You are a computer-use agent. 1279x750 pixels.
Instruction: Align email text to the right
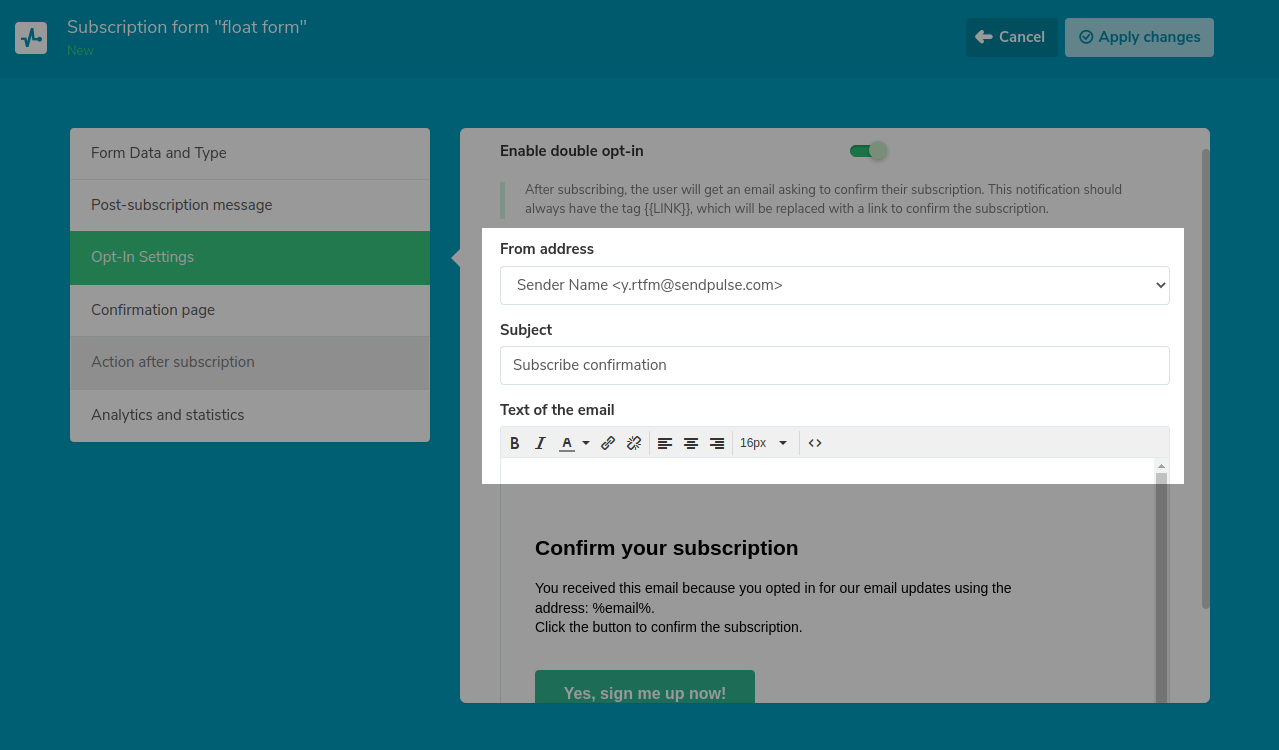717,443
